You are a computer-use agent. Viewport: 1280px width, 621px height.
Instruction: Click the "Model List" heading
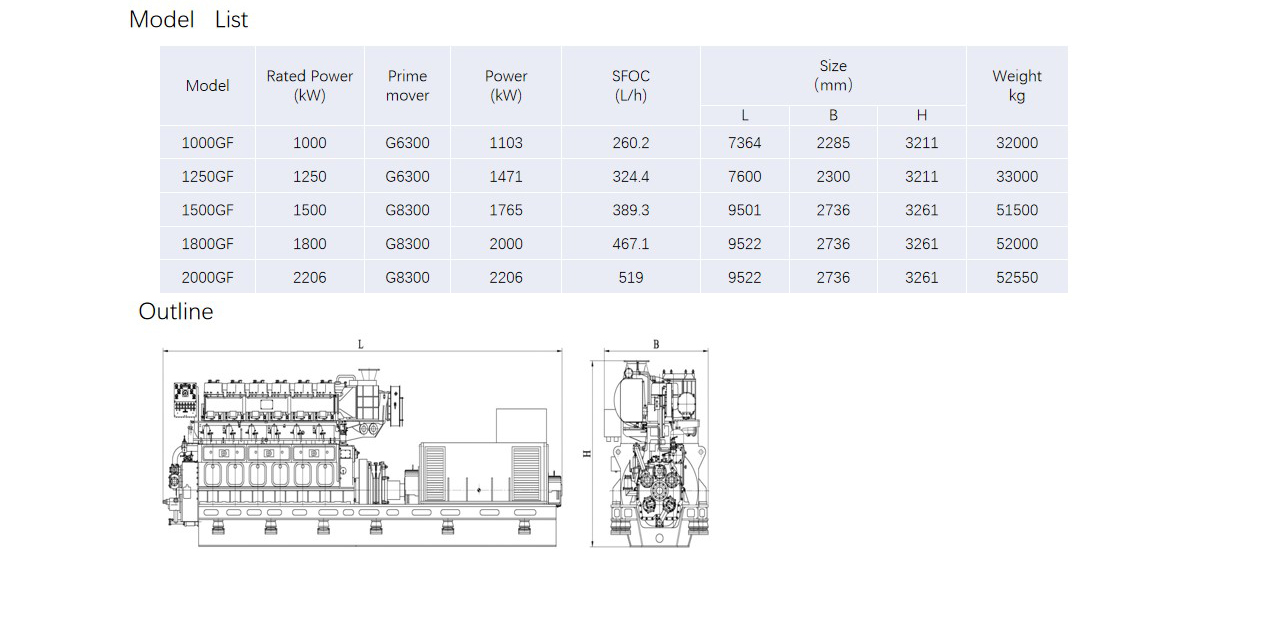click(x=188, y=19)
